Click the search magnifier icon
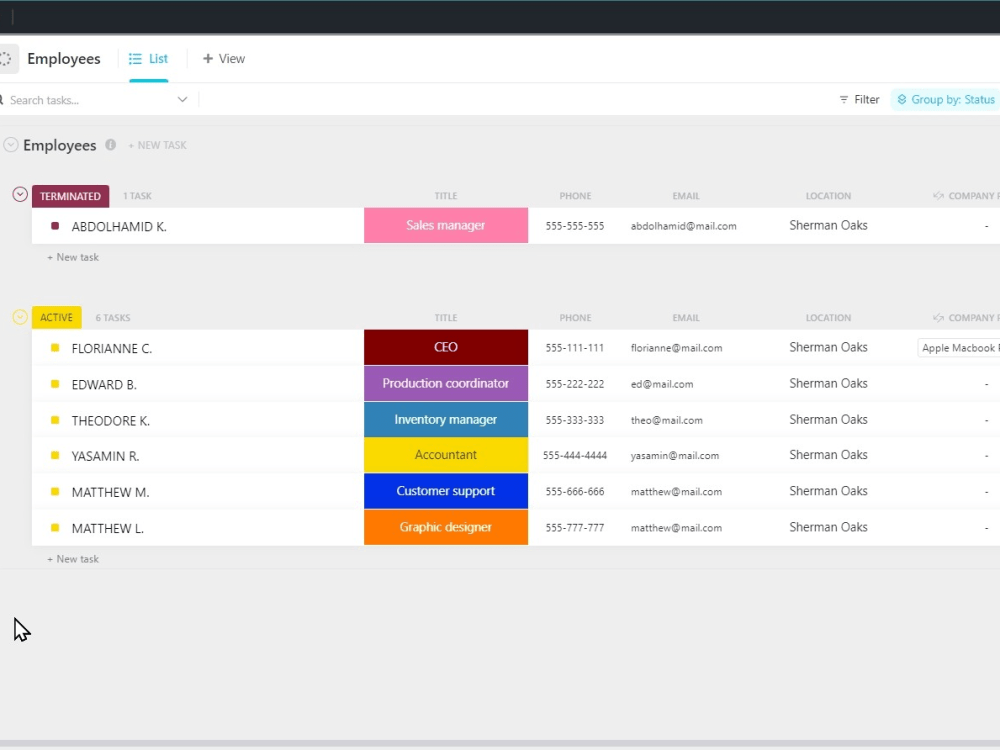The image size is (1000, 750). tap(4, 99)
